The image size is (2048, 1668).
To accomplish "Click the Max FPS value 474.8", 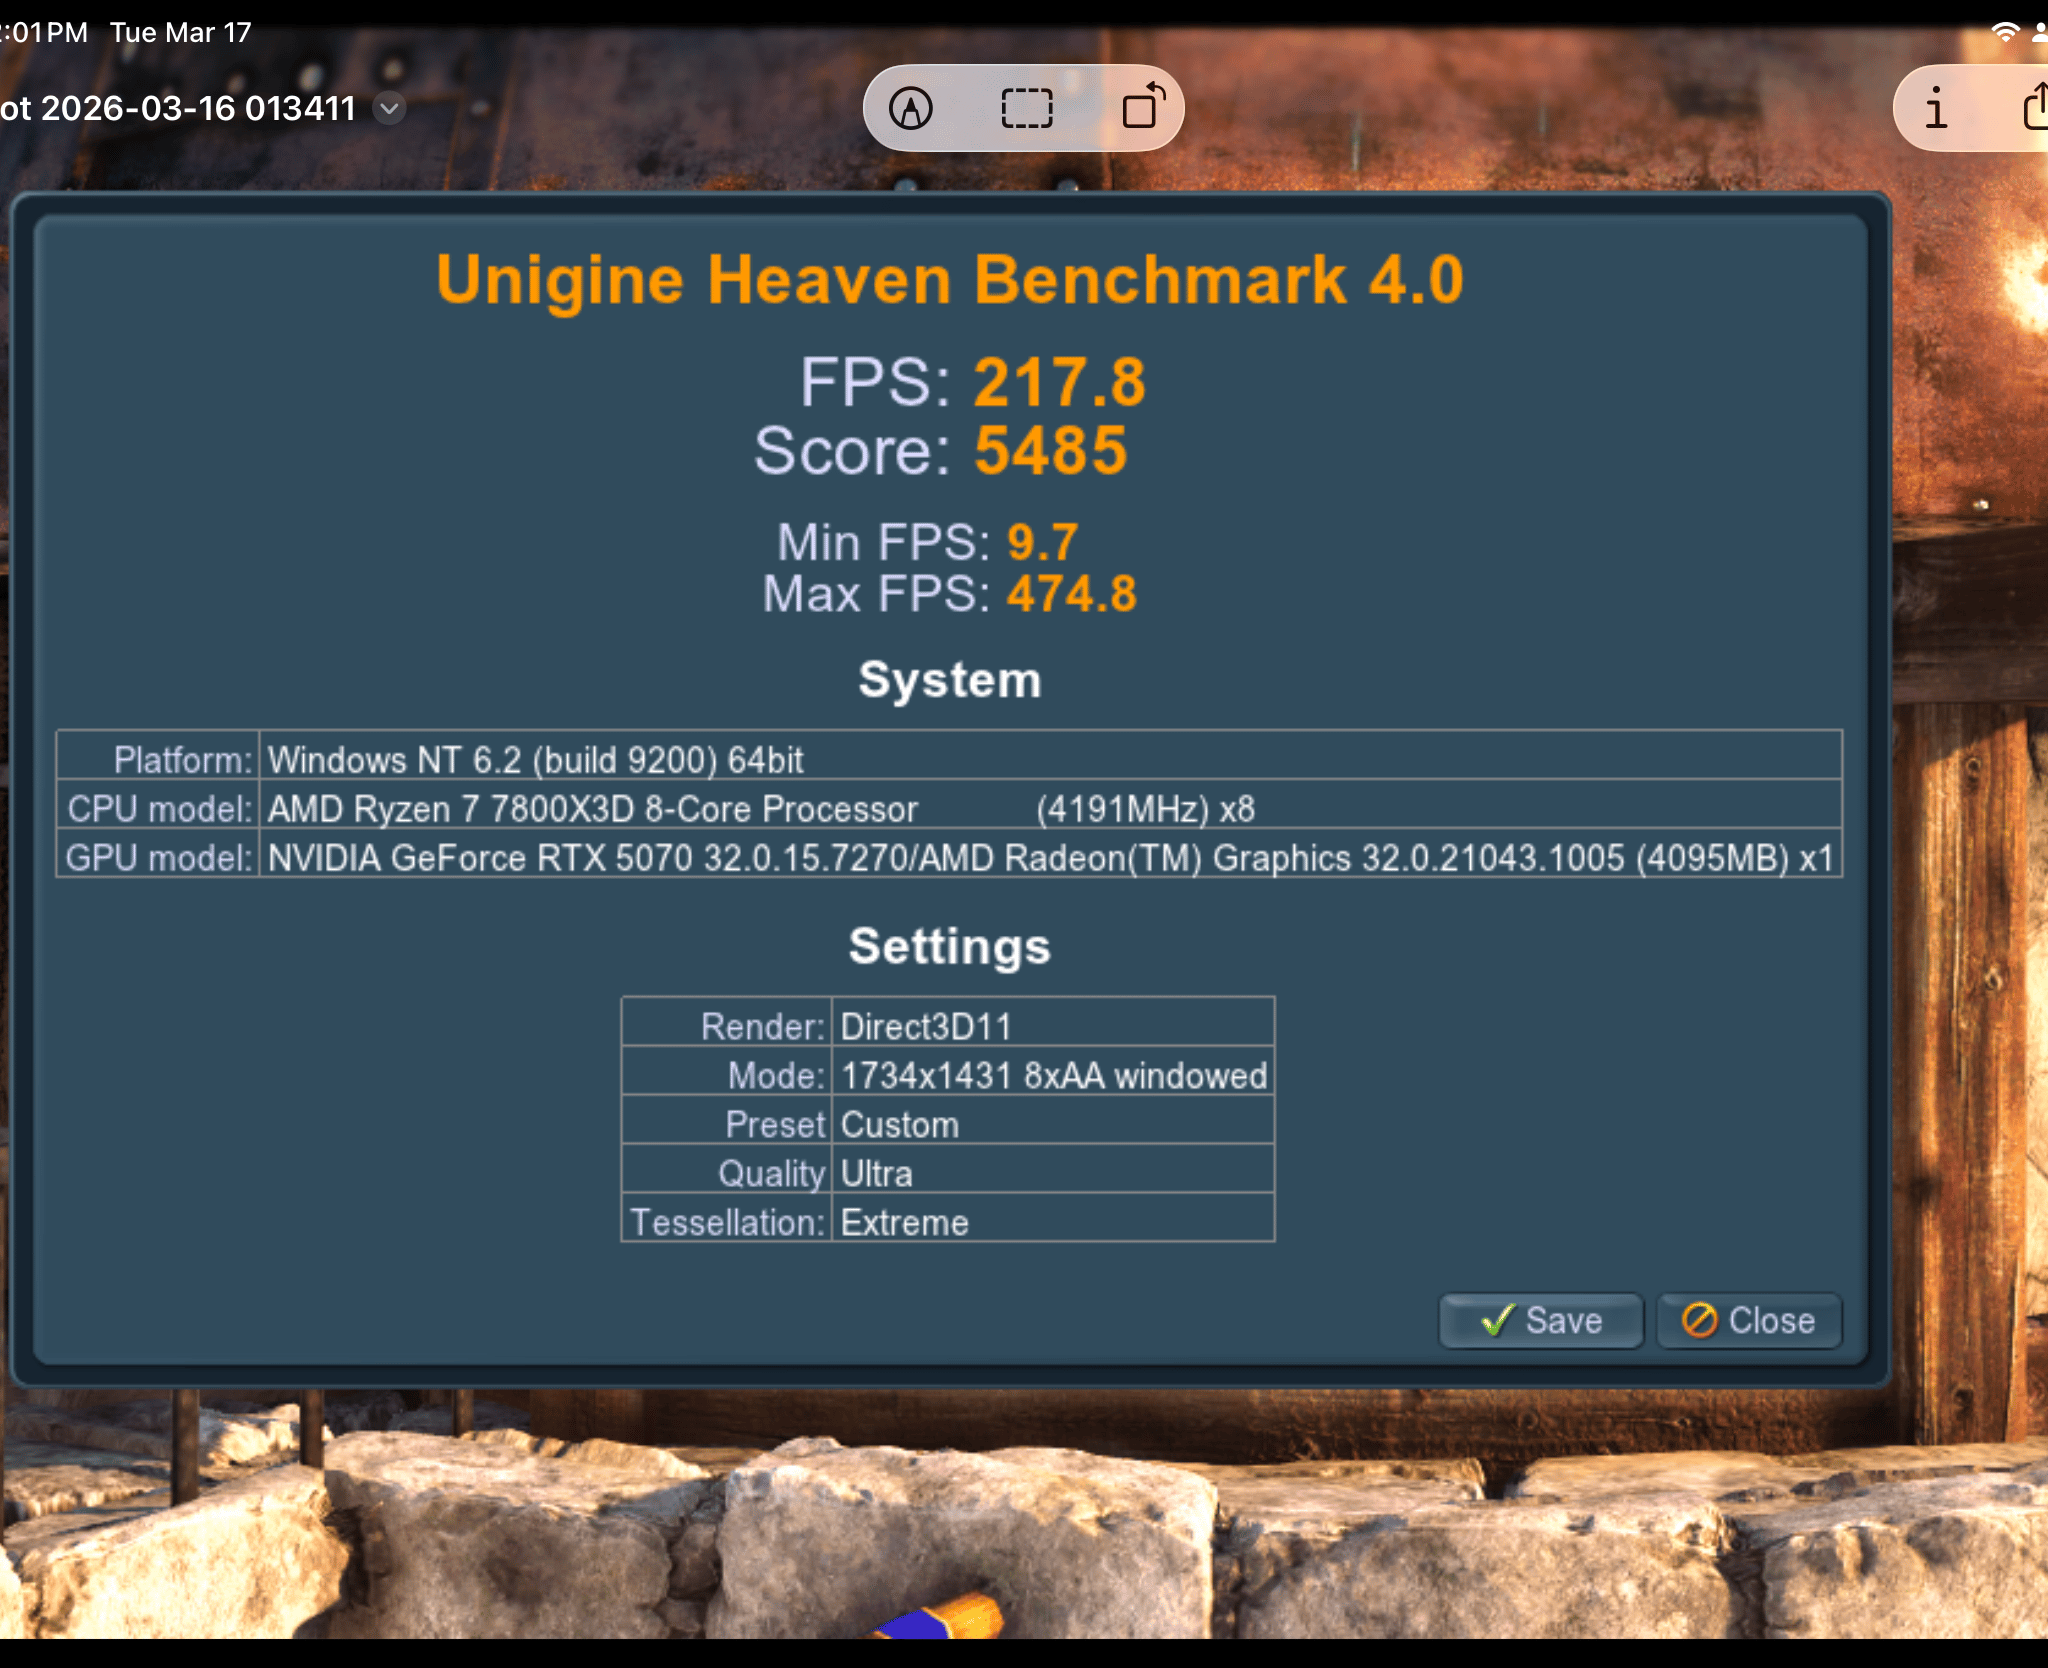I will click(1072, 594).
